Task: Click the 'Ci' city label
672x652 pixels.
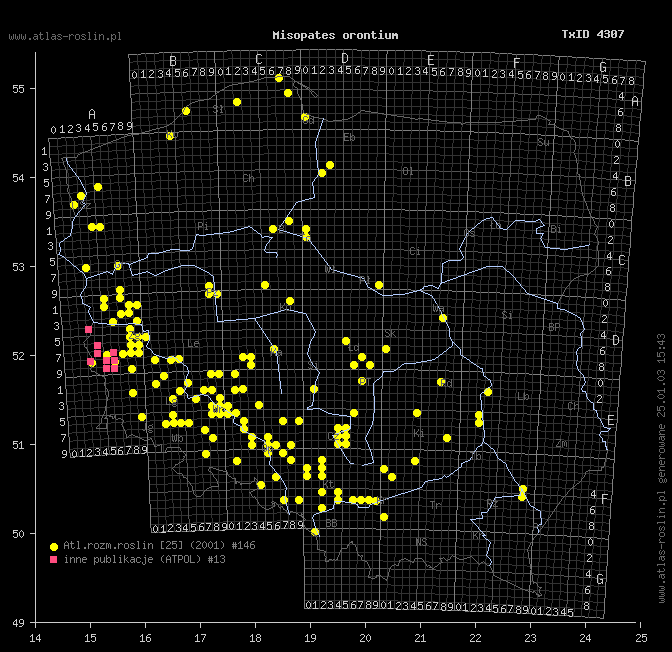Action: click(x=414, y=251)
